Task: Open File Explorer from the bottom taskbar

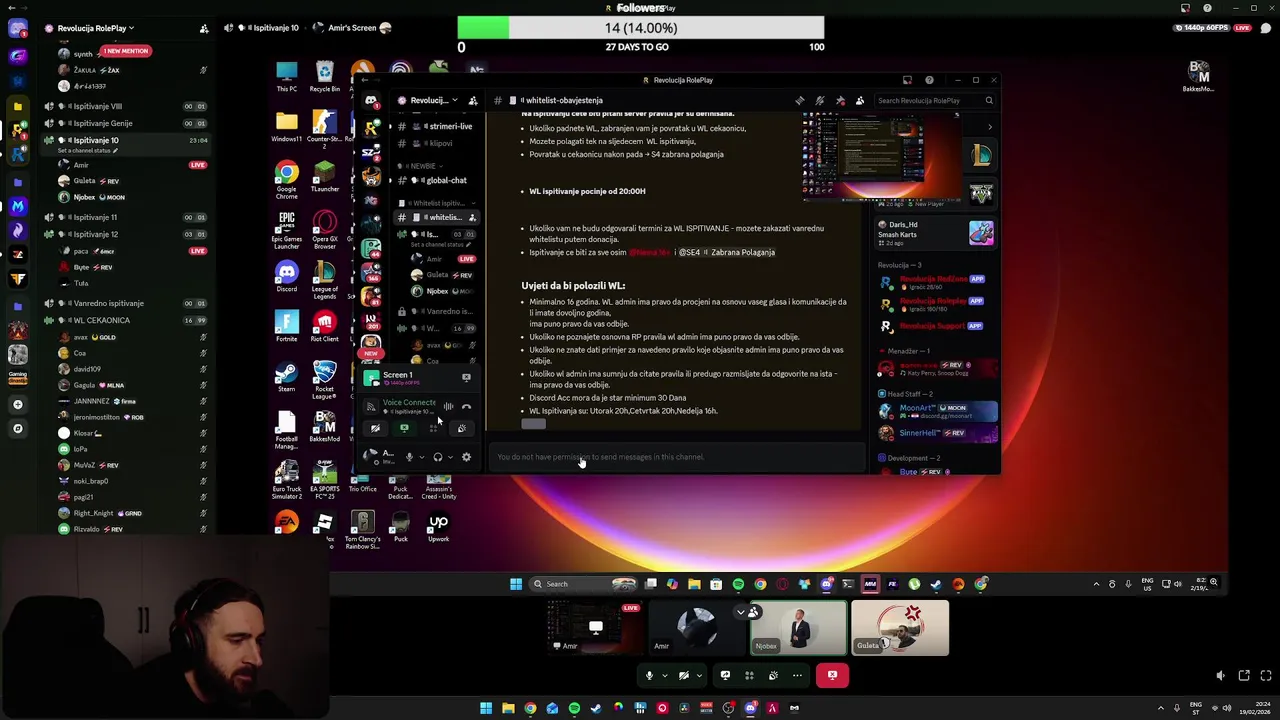Action: [x=508, y=708]
